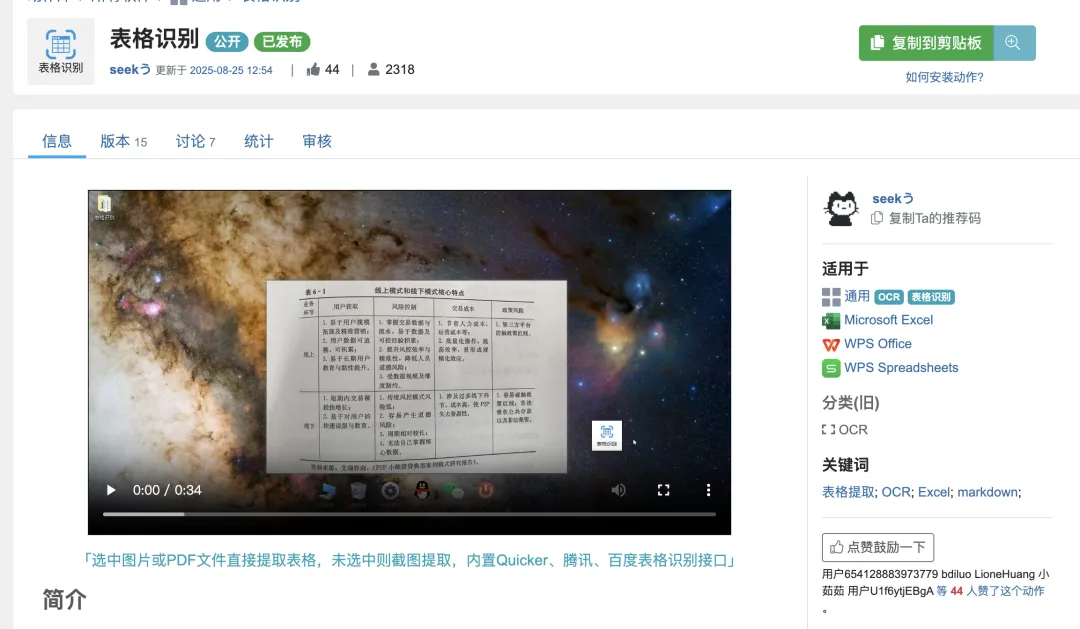Open the 统计 tab

259,141
